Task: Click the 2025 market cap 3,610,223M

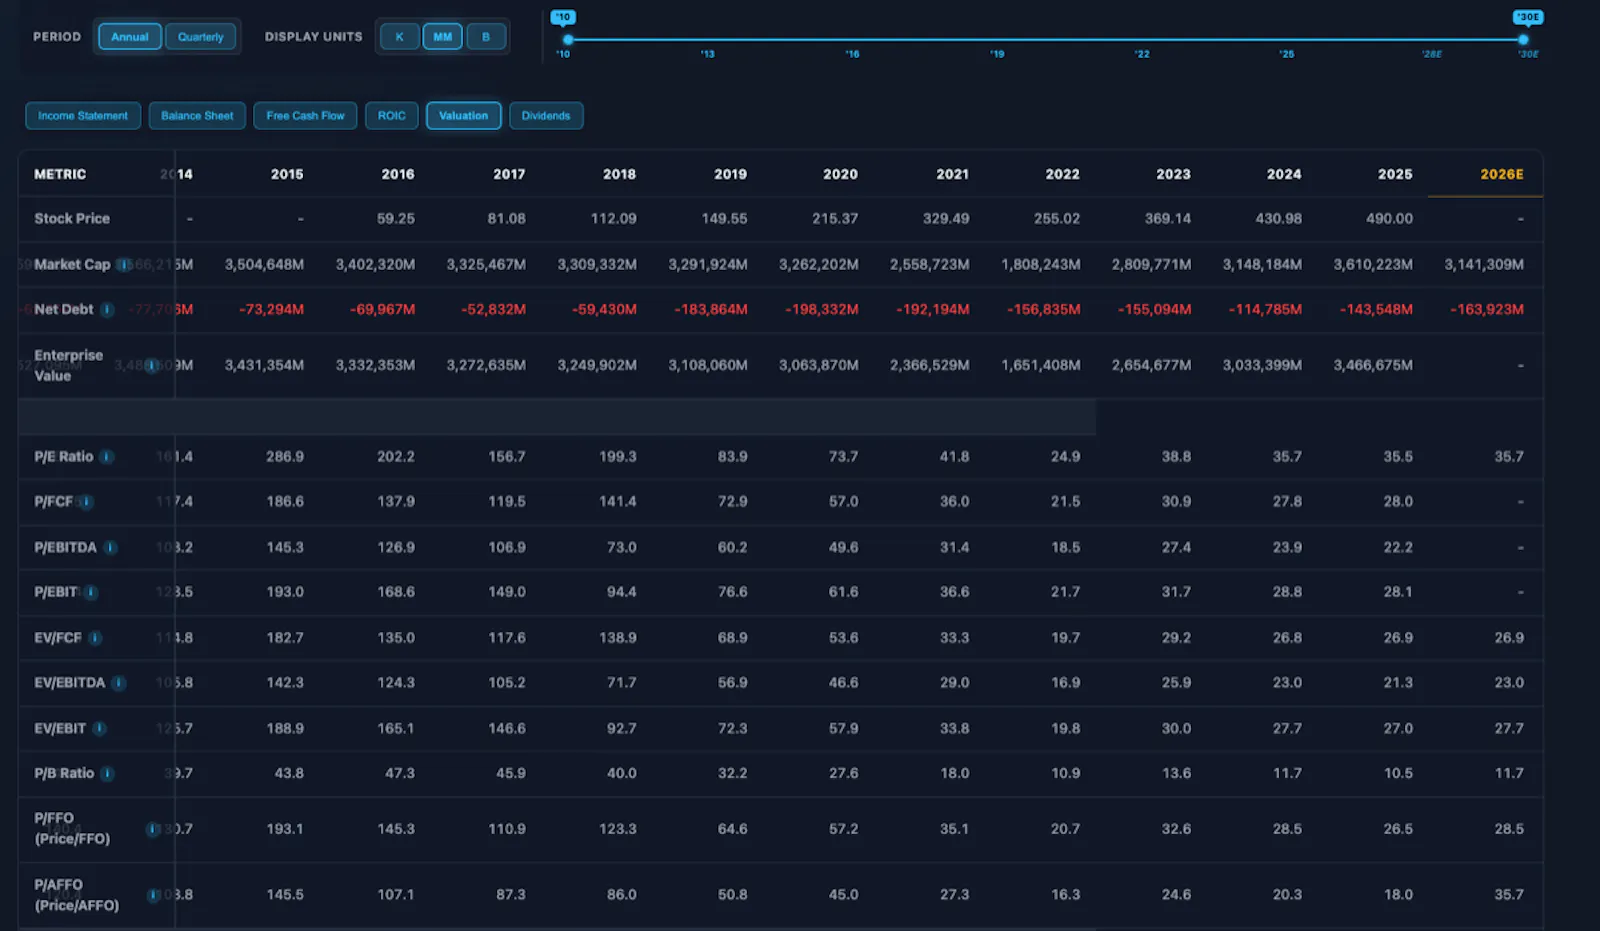Action: (x=1373, y=265)
